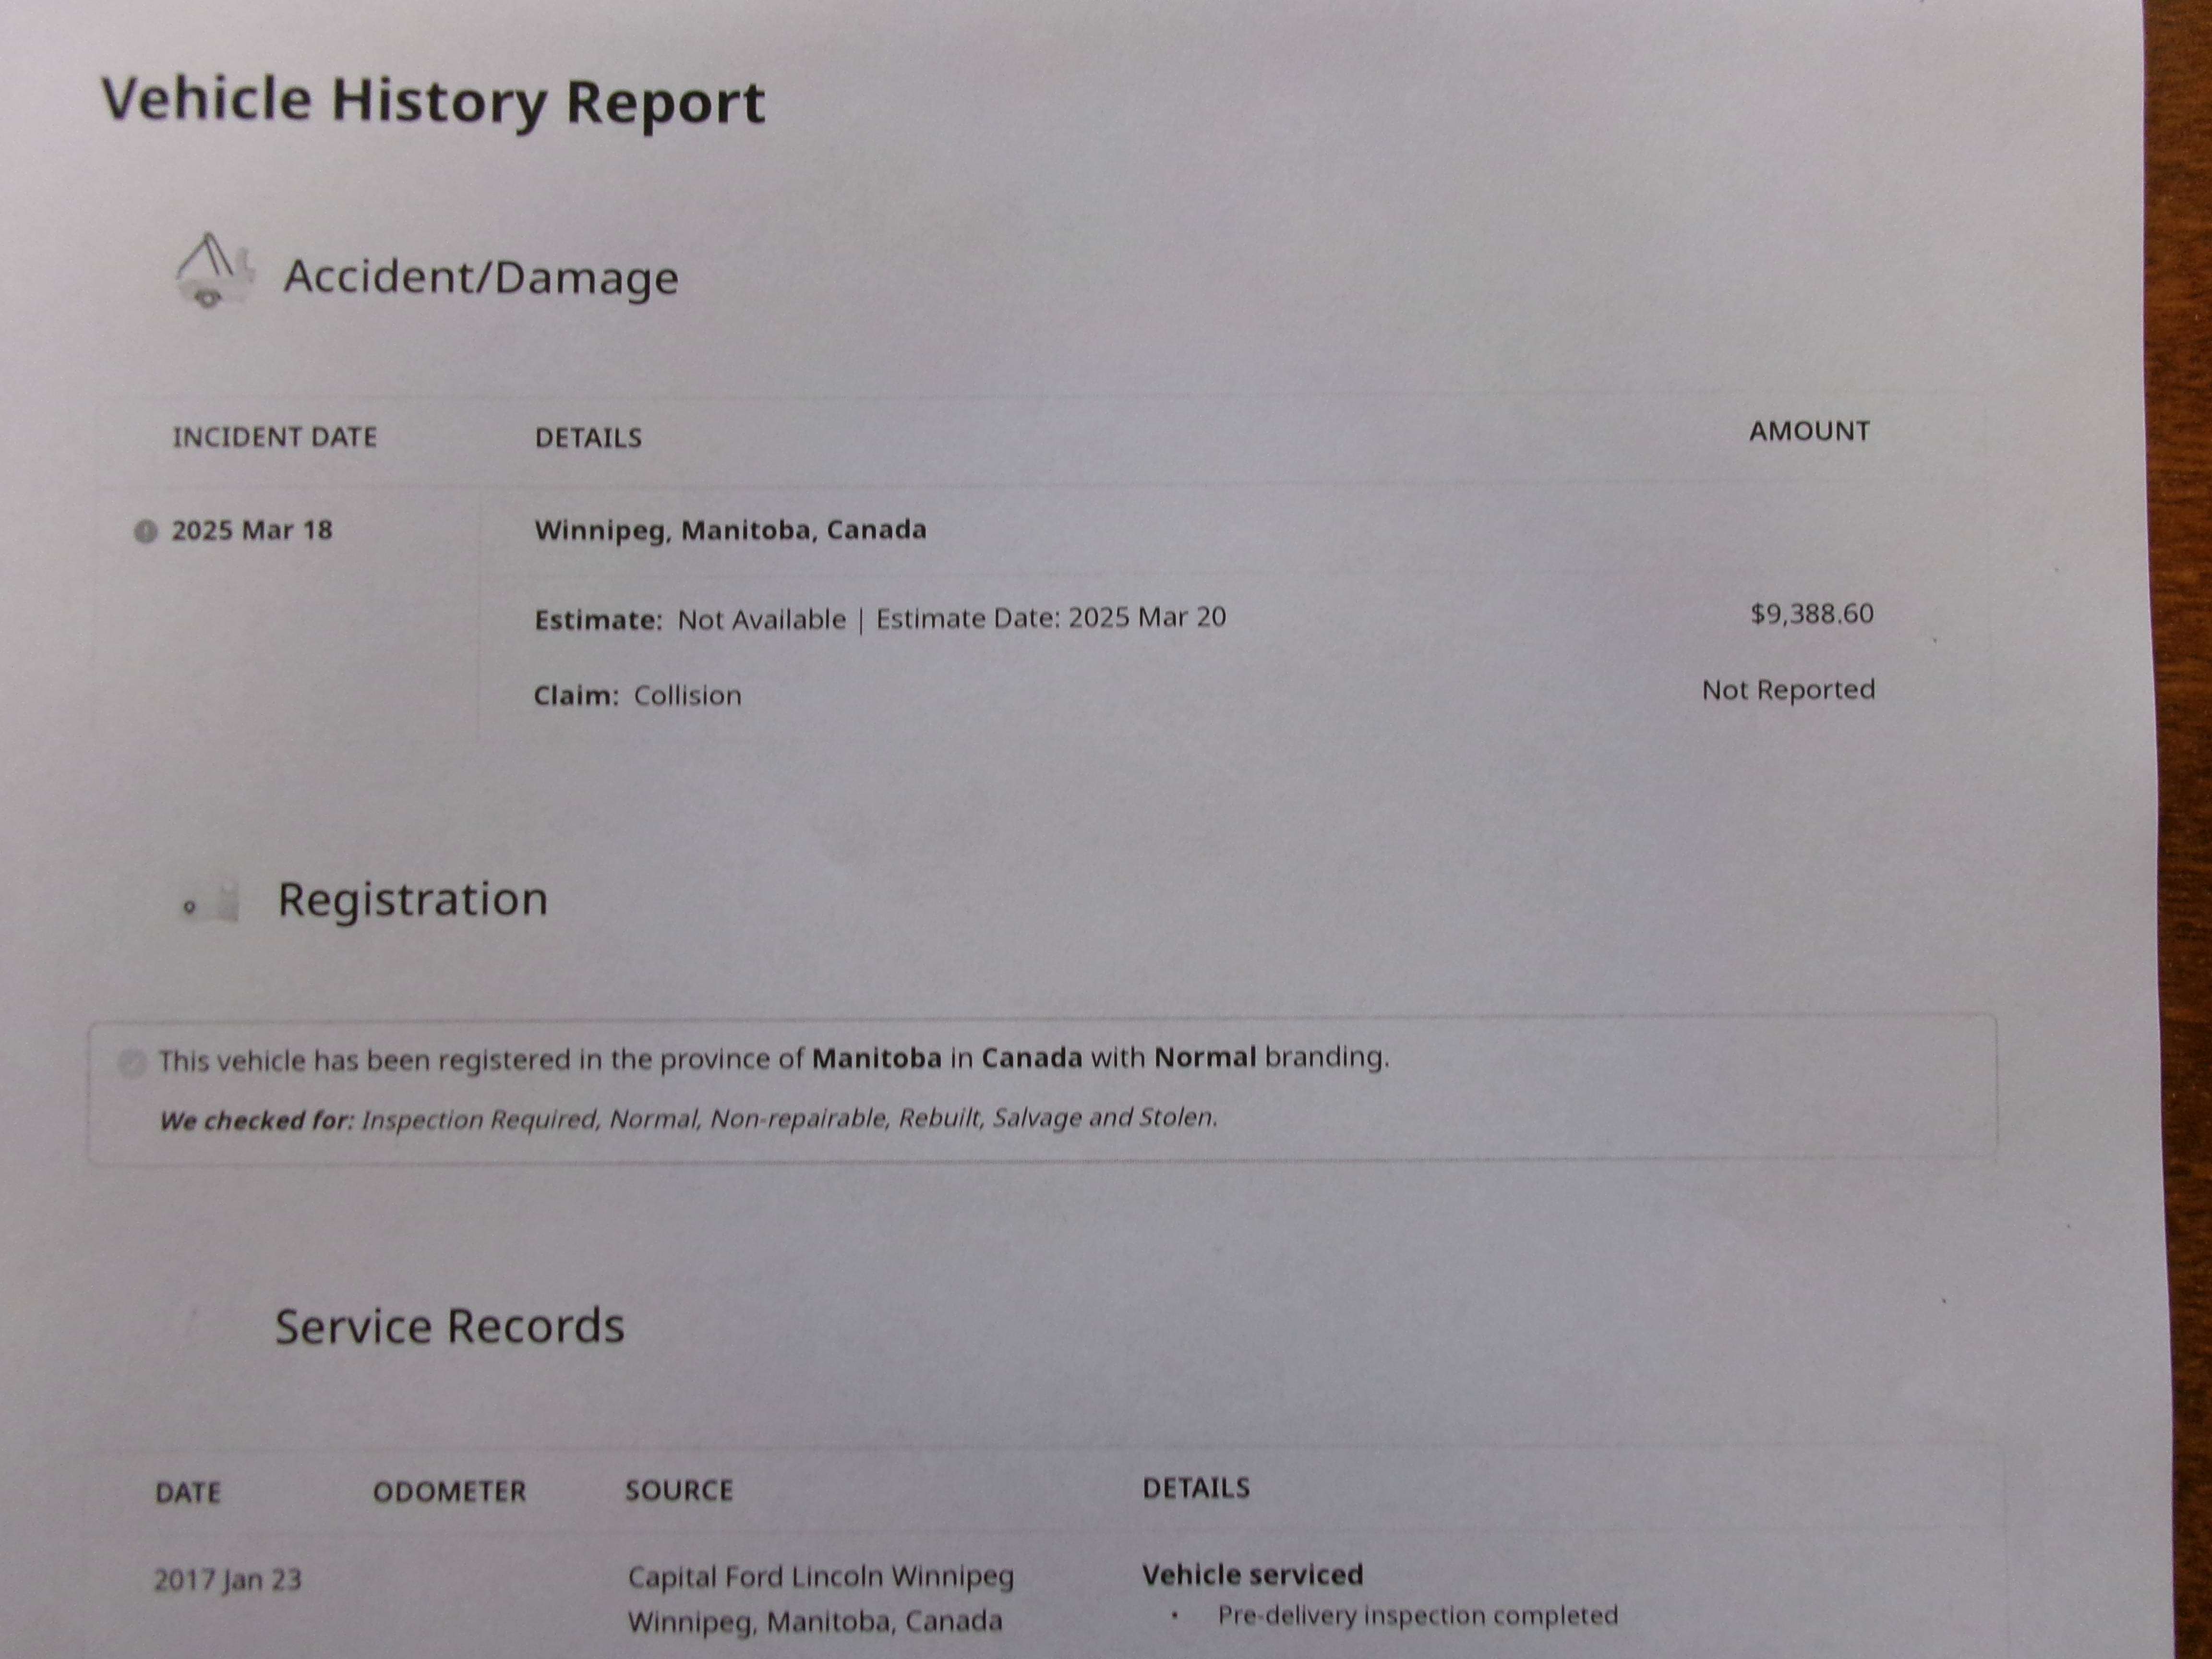This screenshot has height=1659, width=2212.
Task: Click the SOURCE column header
Action: [679, 1490]
